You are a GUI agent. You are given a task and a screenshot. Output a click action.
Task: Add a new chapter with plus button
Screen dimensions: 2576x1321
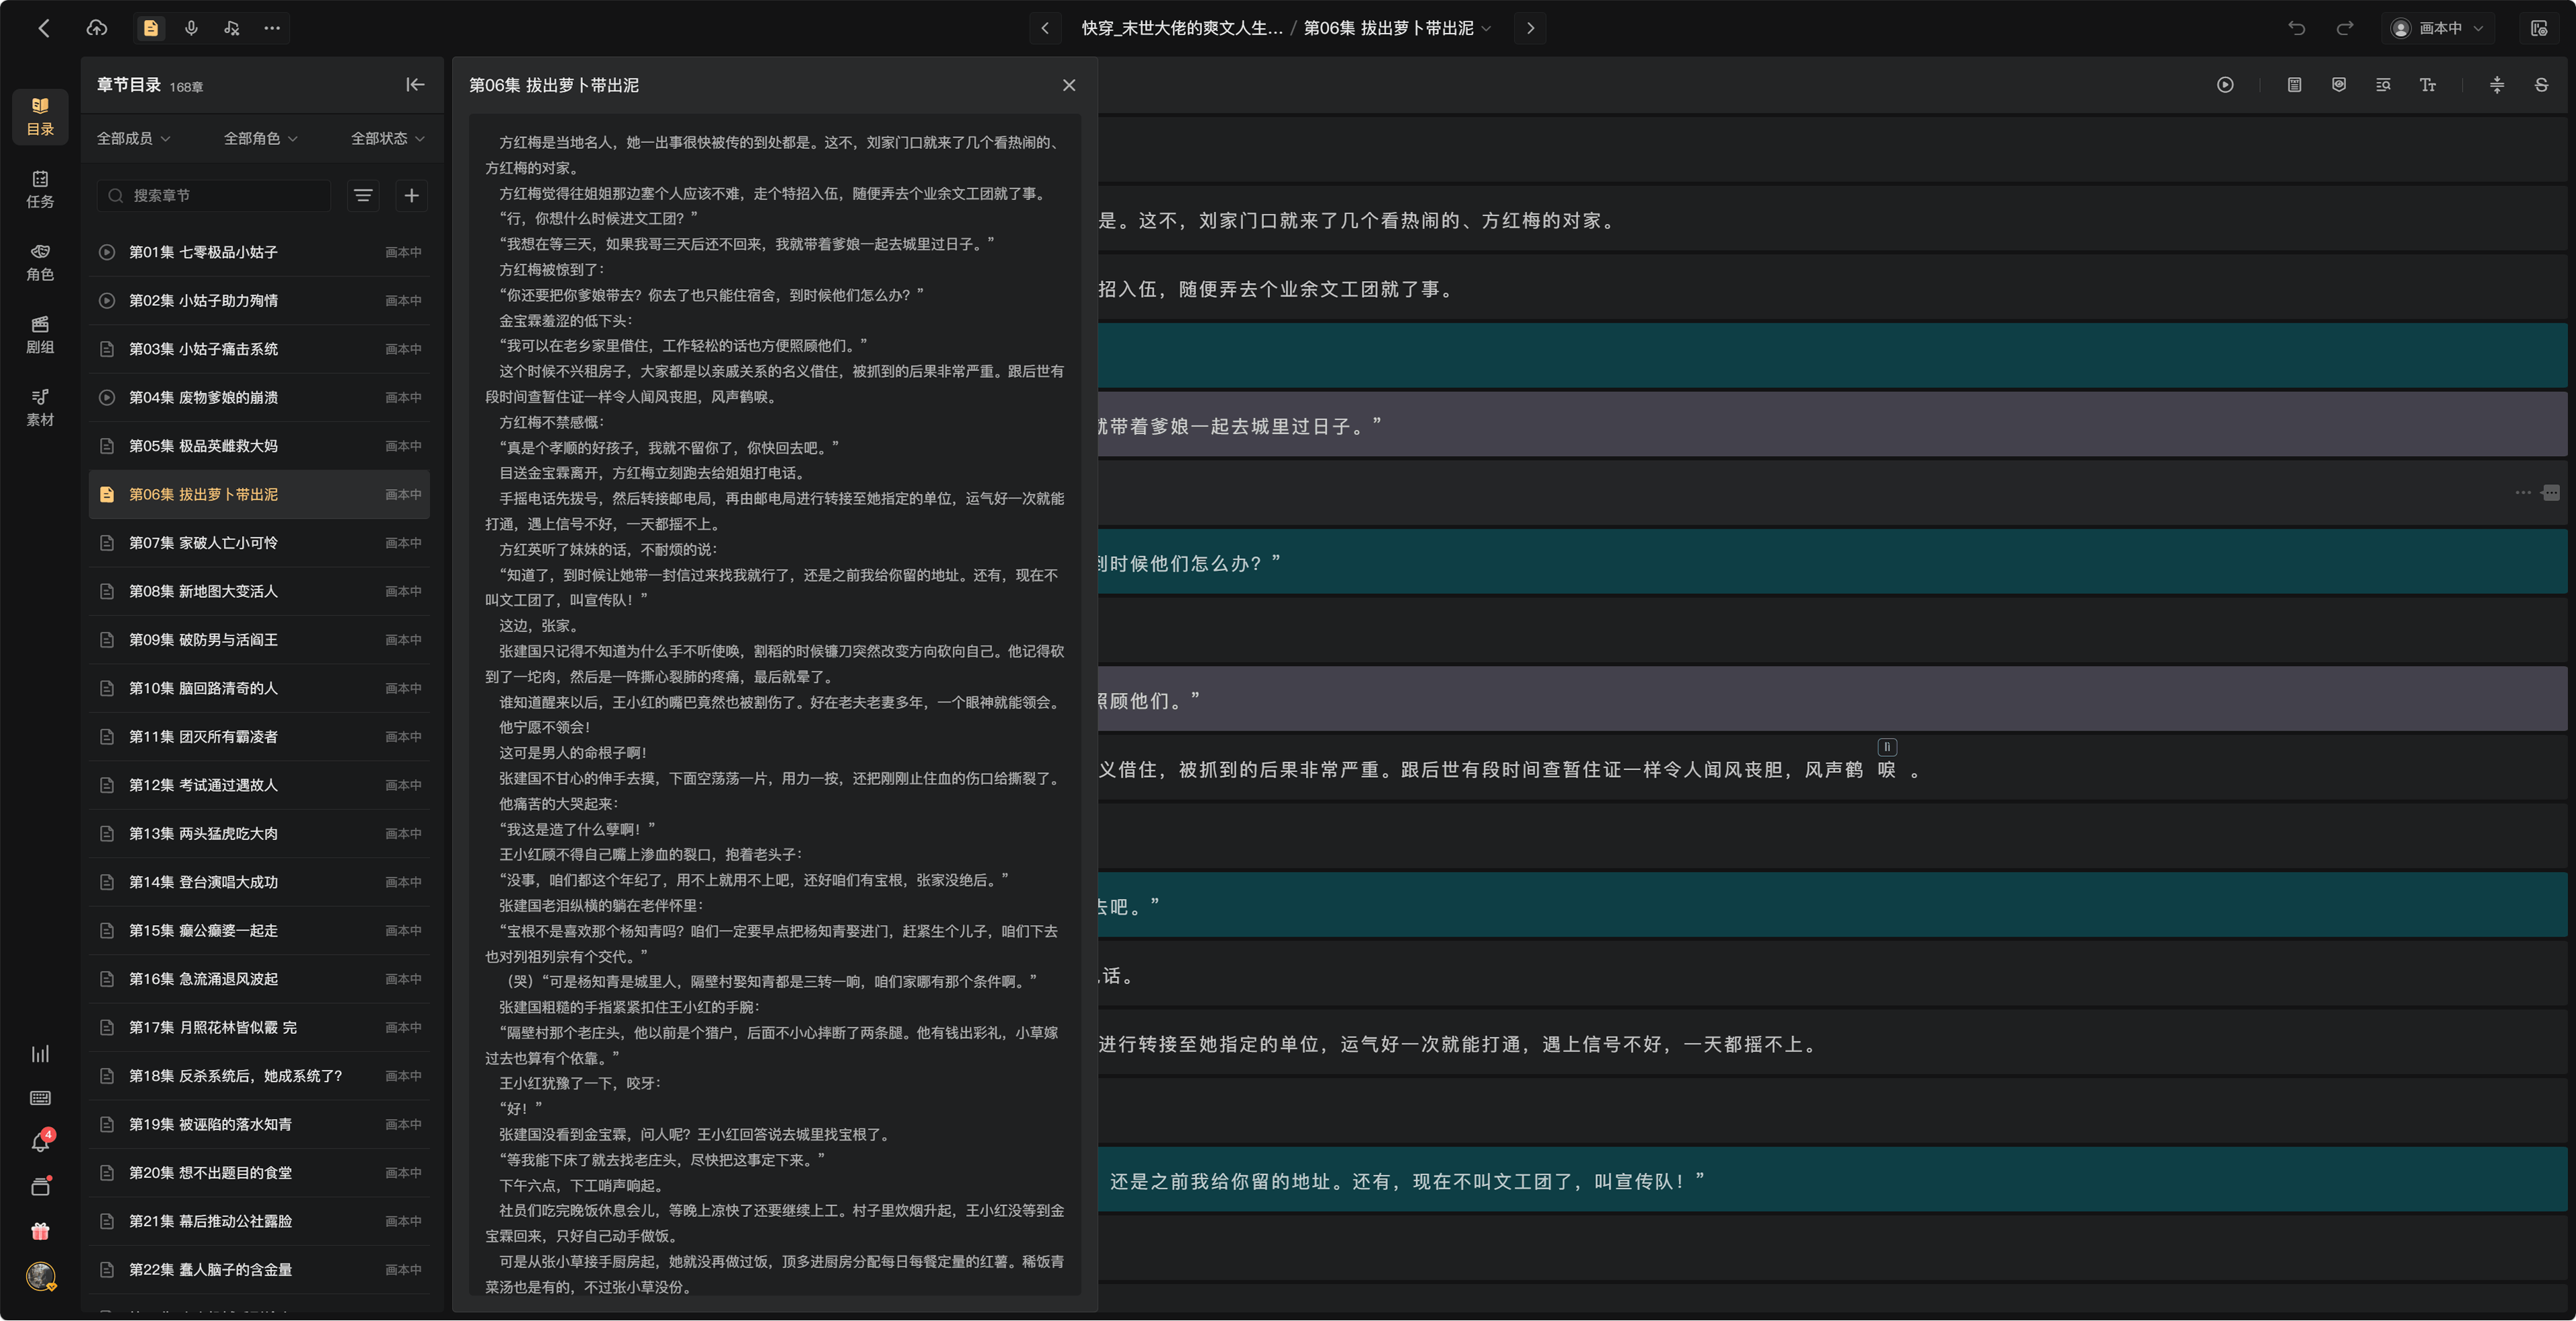tap(411, 195)
